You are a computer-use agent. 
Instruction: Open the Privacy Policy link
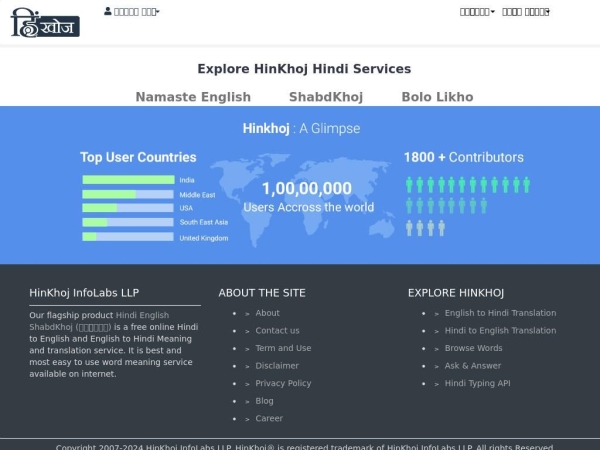283,383
